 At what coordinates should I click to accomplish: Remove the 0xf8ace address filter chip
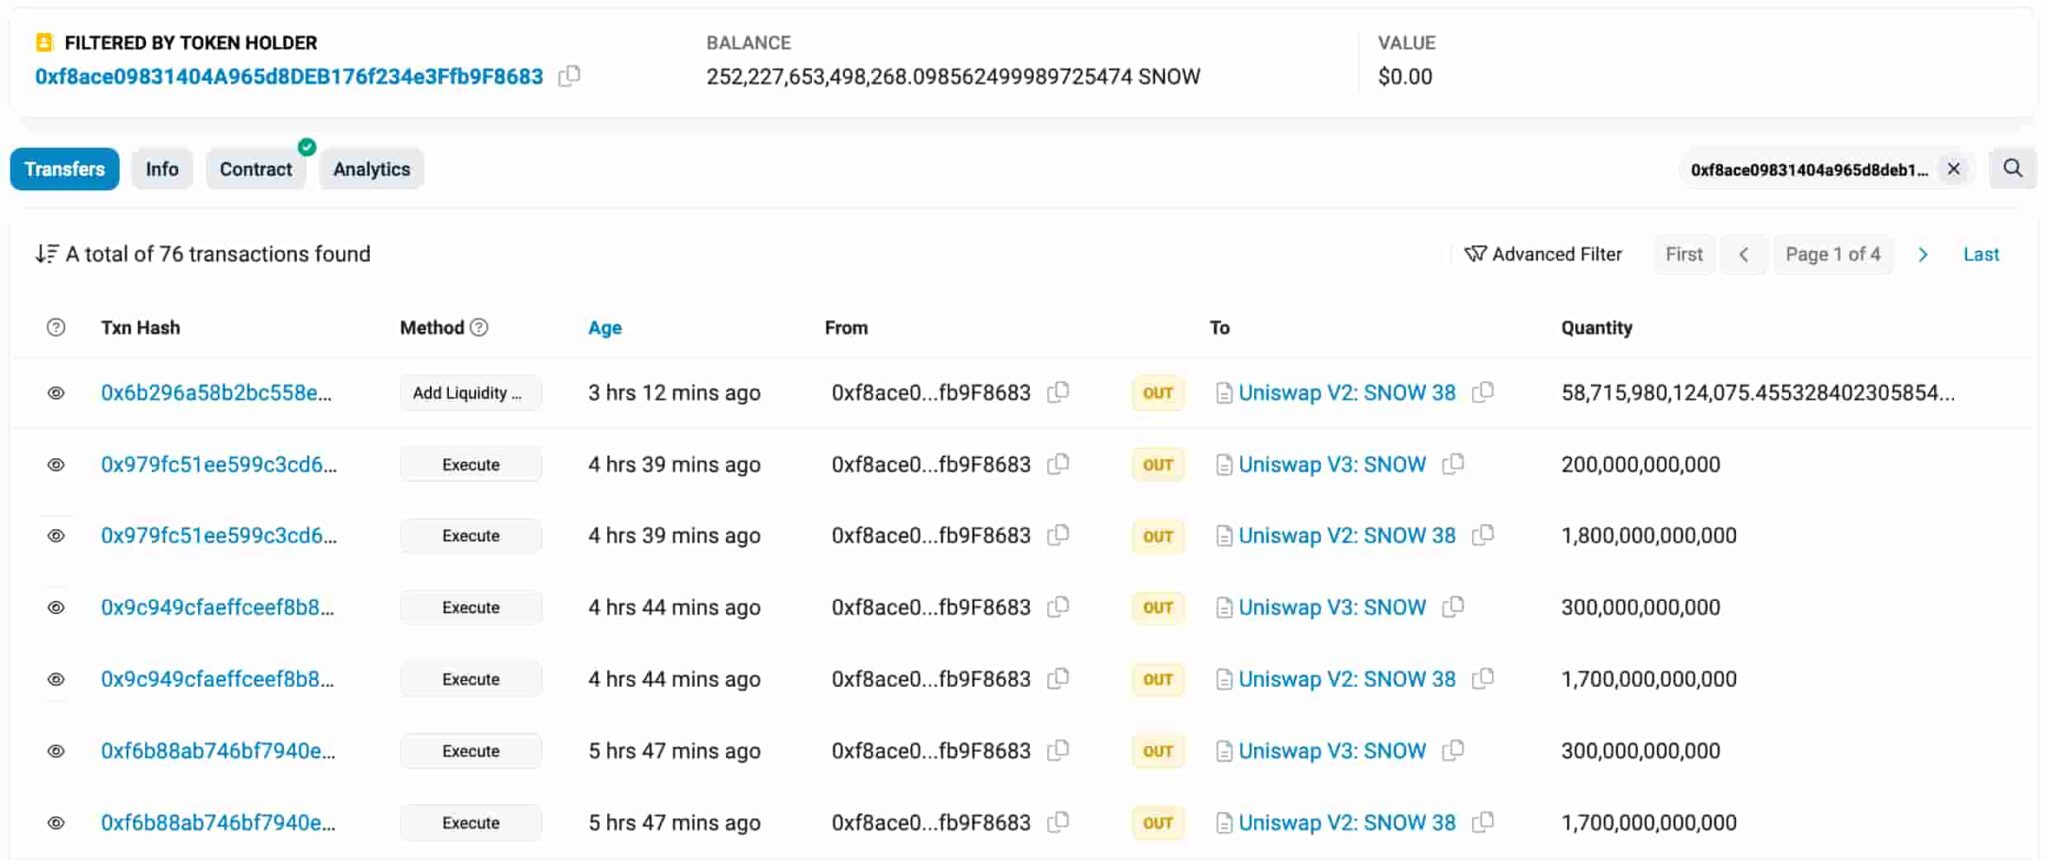click(1953, 169)
